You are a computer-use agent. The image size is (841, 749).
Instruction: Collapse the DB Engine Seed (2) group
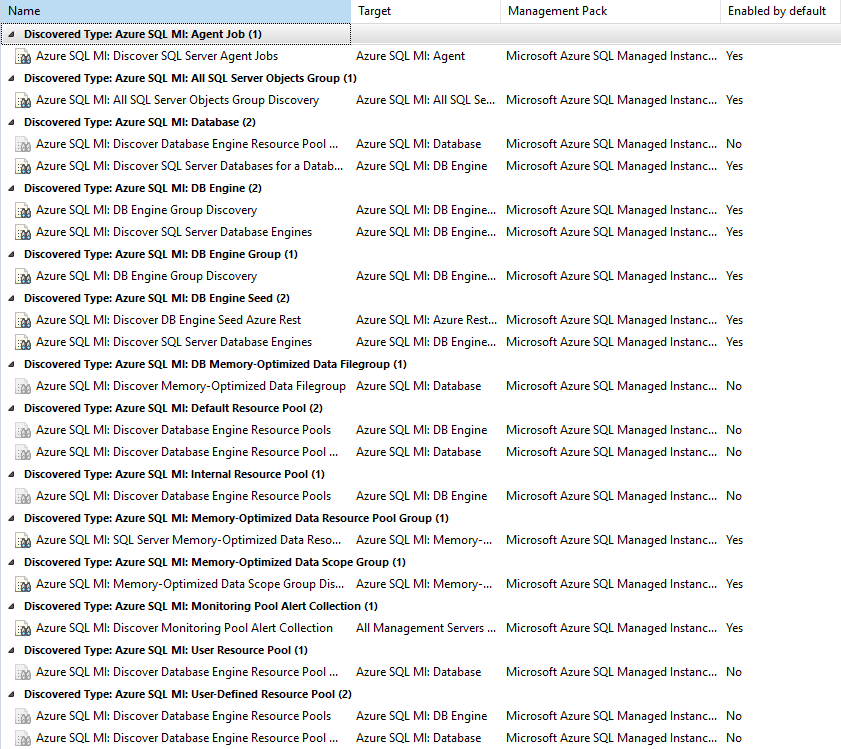click(11, 298)
